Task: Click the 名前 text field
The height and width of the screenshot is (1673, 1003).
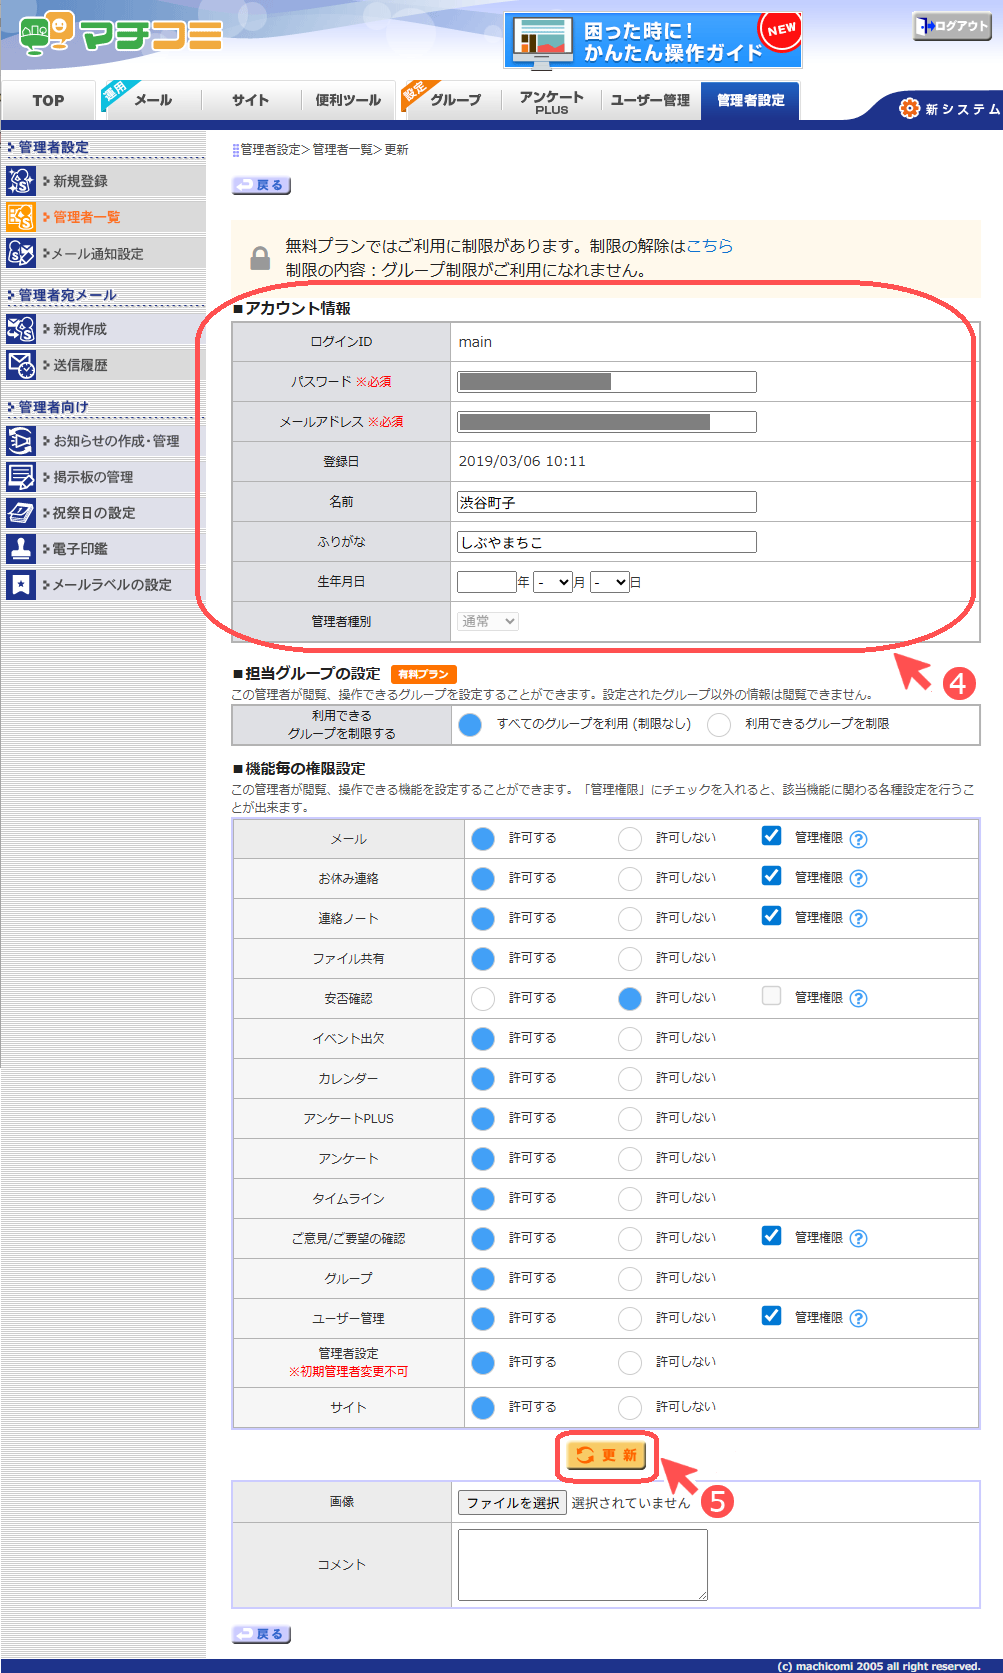Action: coord(606,502)
